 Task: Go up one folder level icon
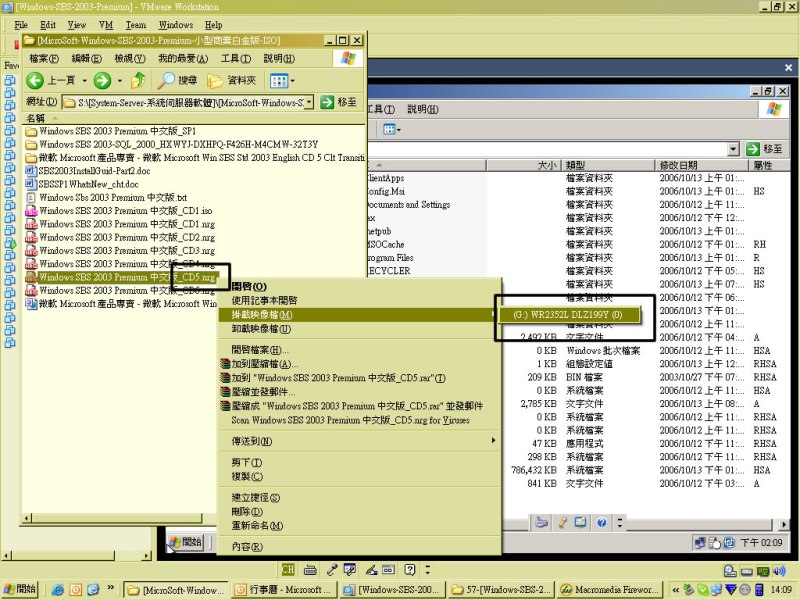[138, 80]
